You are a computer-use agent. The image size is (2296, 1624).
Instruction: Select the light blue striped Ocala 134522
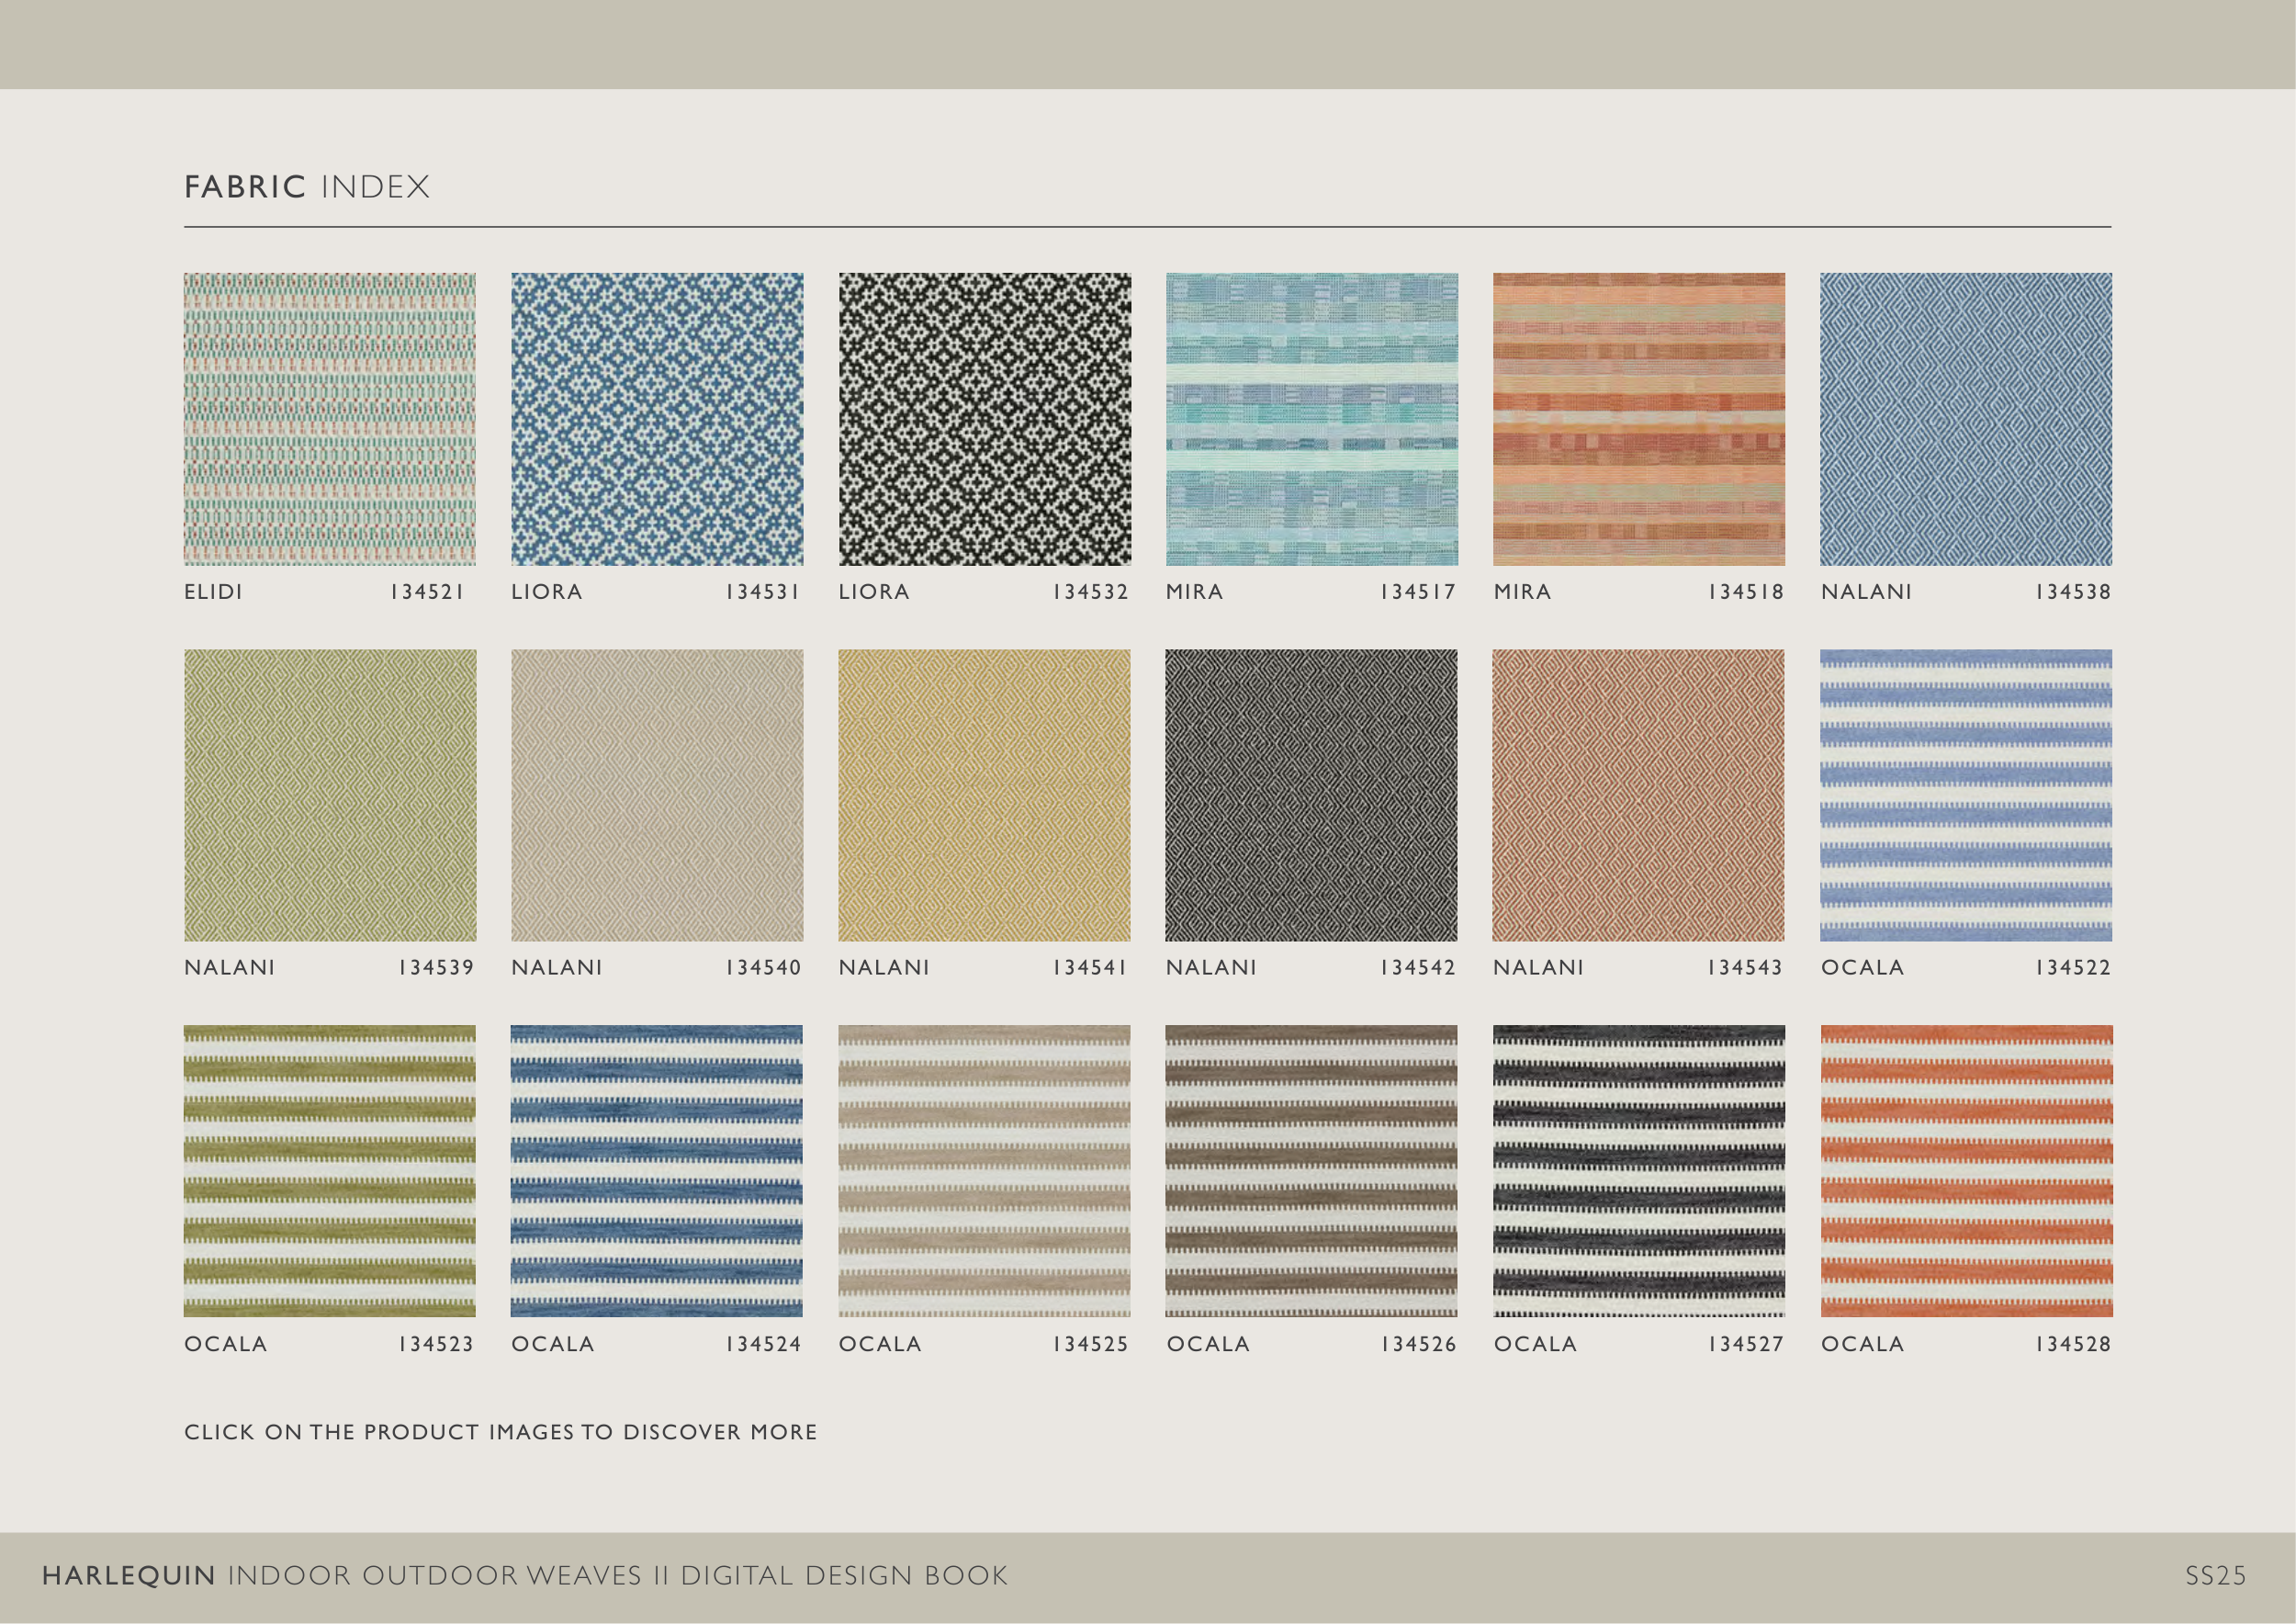(x=1966, y=795)
